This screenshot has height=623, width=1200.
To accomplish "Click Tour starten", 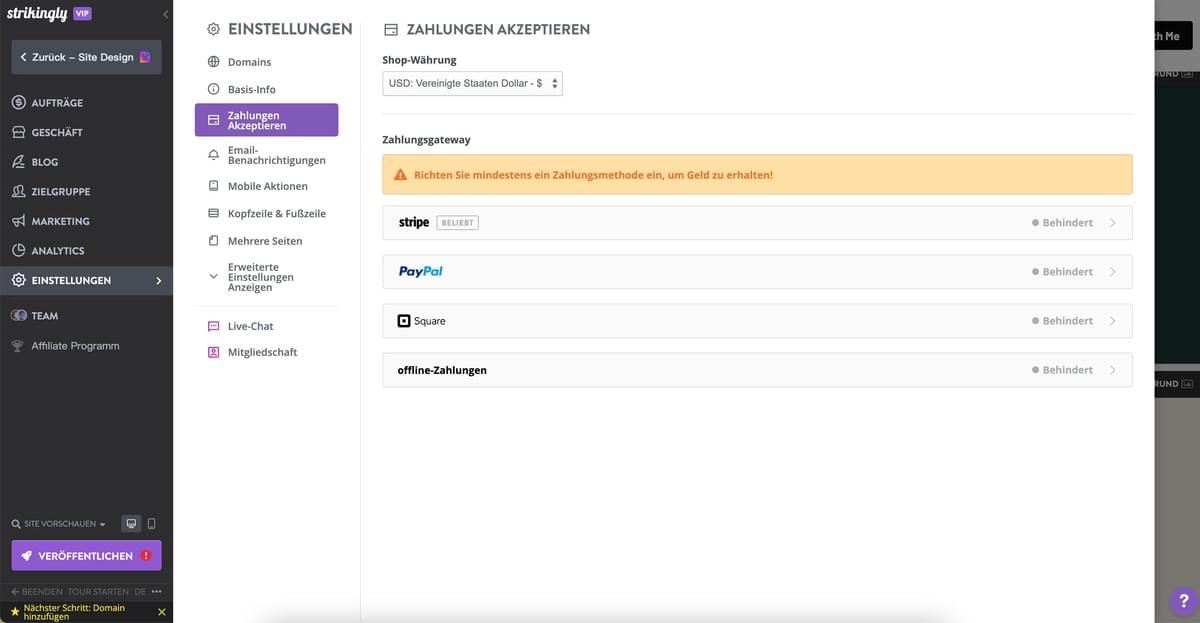I will (x=97, y=591).
